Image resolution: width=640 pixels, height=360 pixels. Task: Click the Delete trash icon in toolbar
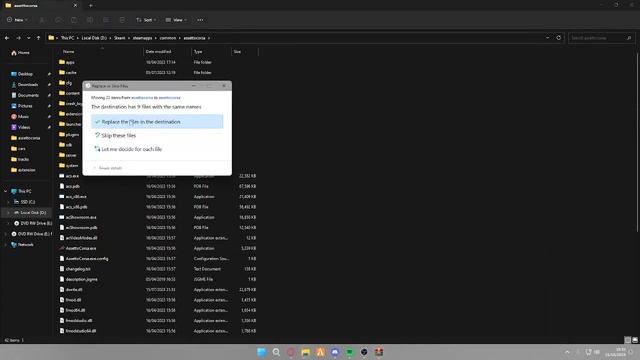(122, 20)
